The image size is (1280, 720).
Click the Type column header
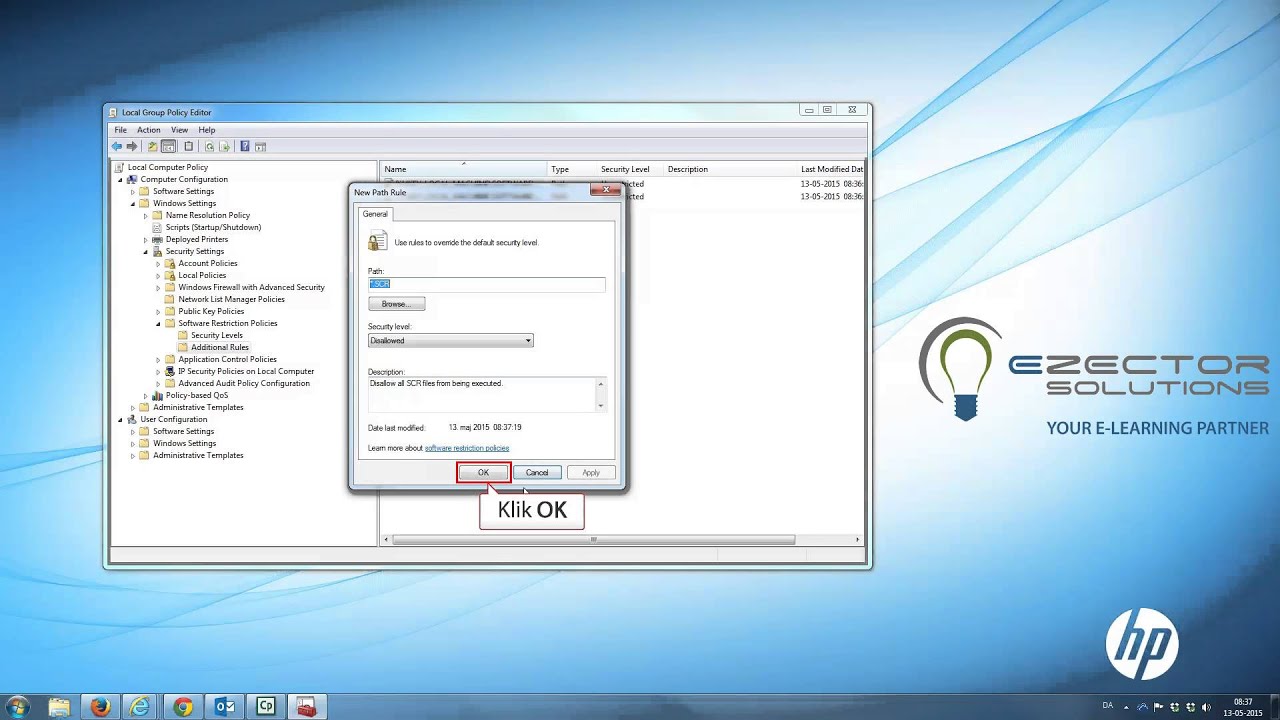coord(560,169)
